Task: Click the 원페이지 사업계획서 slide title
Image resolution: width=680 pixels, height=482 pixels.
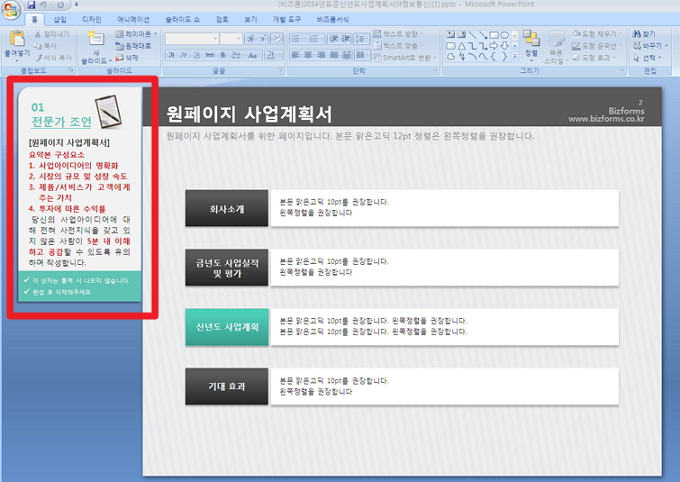Action: coord(249,114)
